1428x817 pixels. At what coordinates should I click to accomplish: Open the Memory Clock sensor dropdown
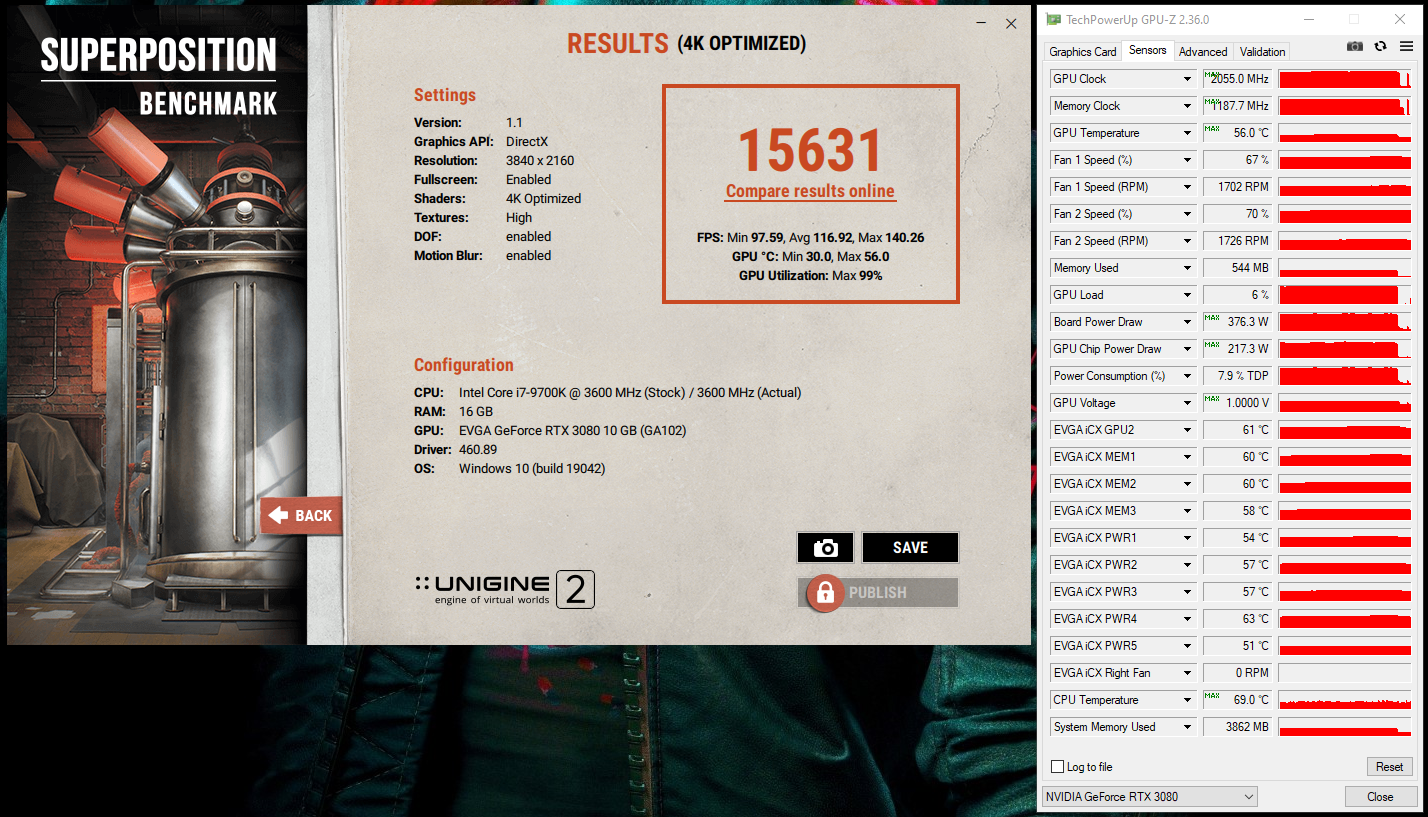pos(1188,106)
